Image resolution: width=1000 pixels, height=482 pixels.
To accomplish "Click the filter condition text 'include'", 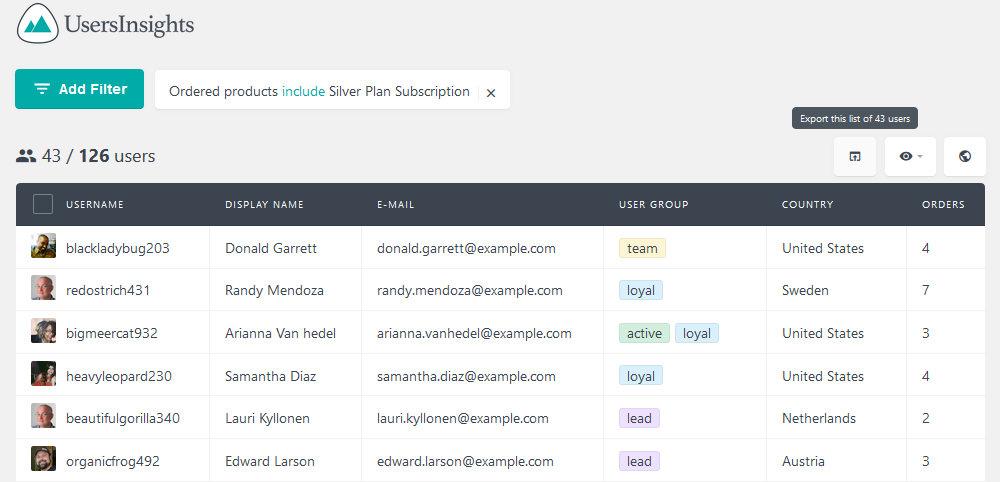I will click(304, 91).
